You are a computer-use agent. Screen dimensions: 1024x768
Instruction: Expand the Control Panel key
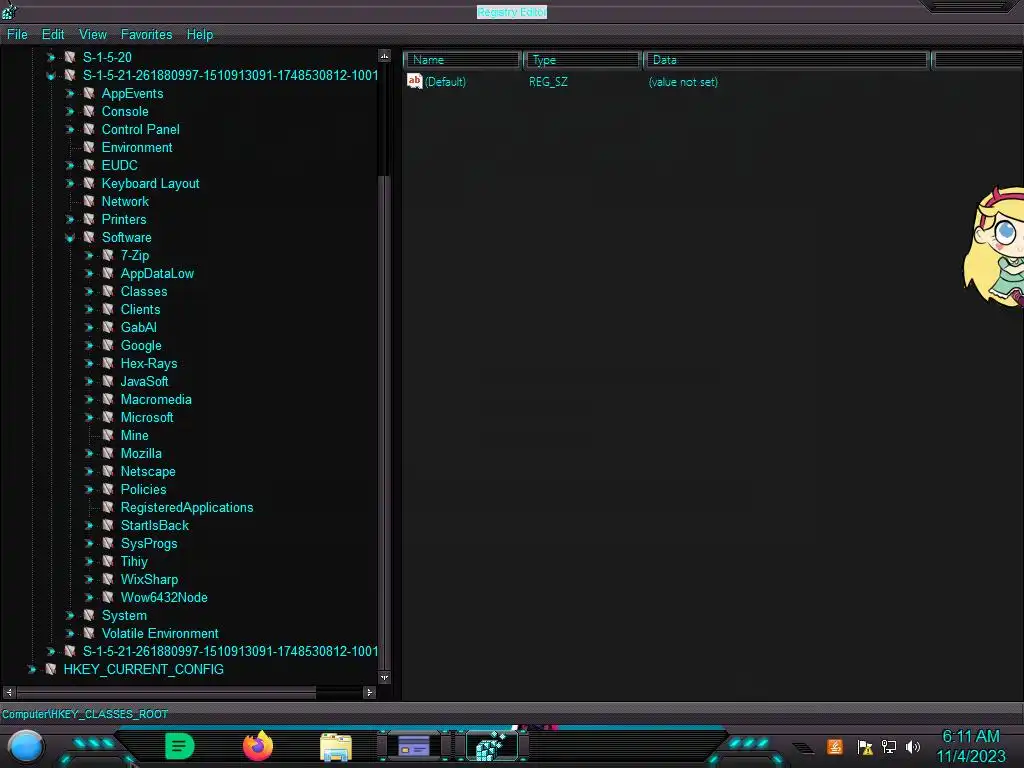(70, 129)
